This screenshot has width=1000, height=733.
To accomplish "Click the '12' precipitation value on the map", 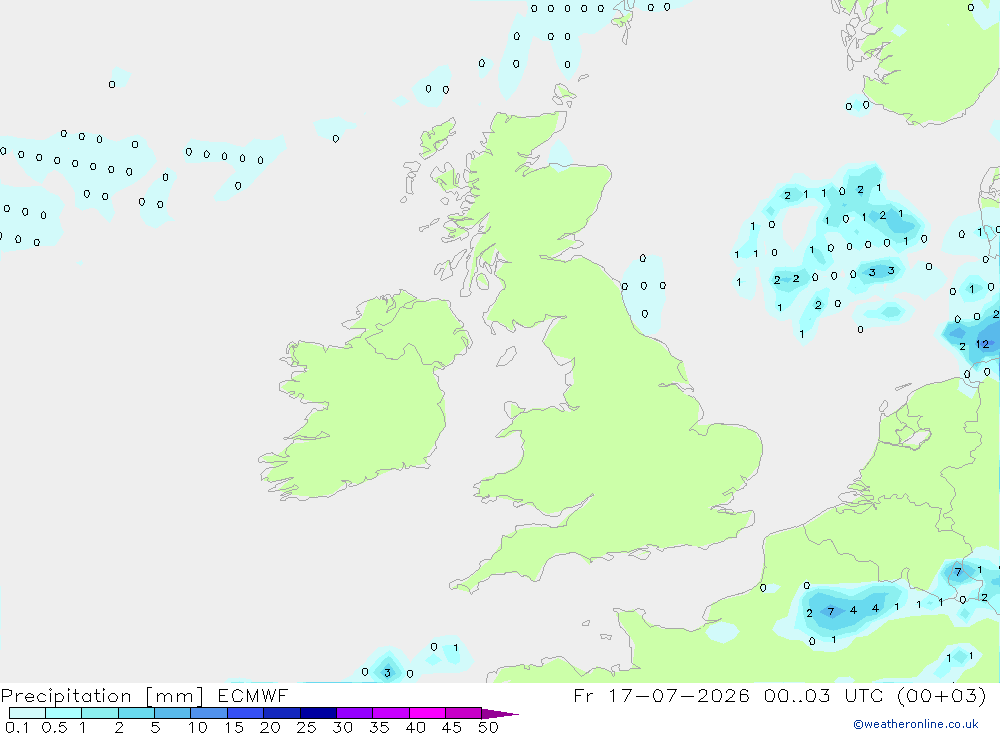I will pos(982,344).
